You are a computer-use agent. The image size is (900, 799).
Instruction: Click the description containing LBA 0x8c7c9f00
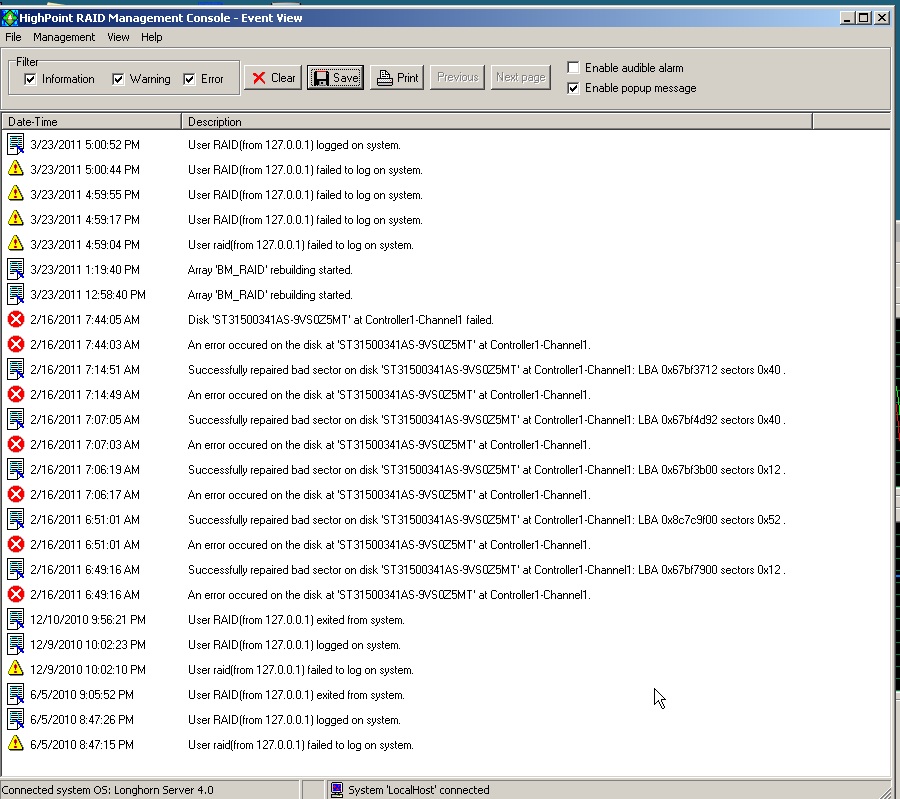(487, 519)
